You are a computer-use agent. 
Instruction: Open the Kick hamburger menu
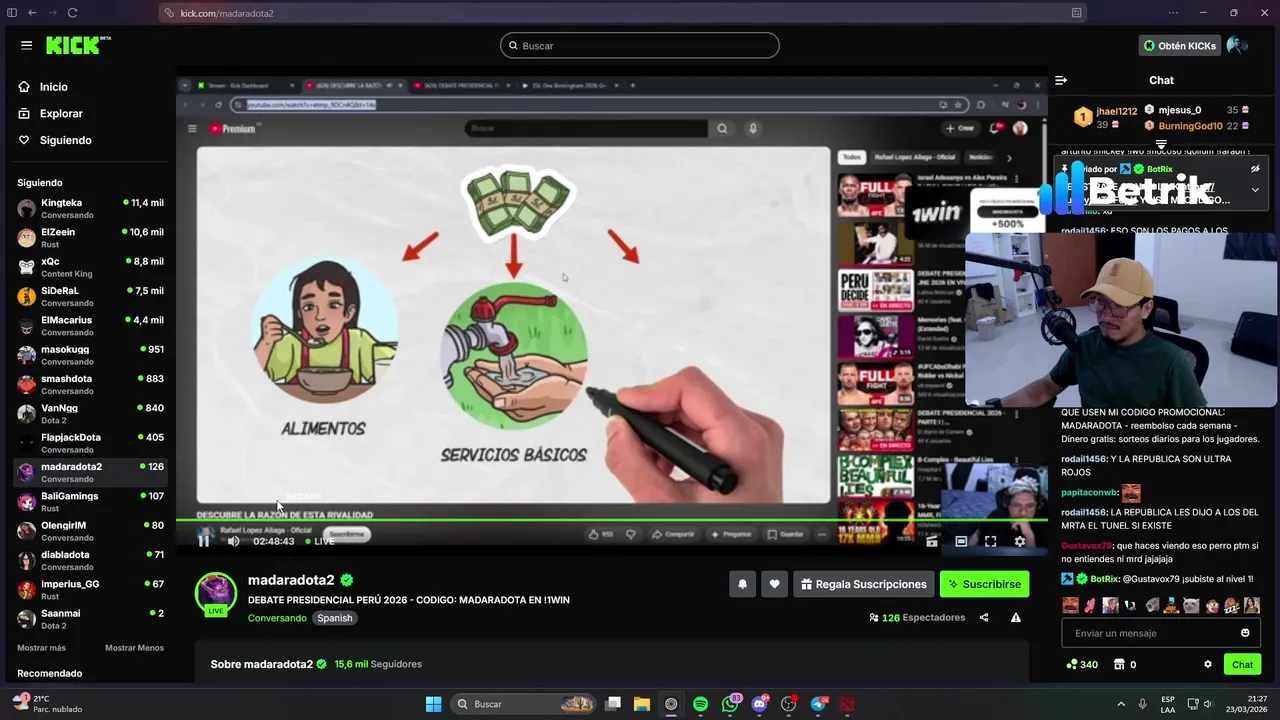pos(26,45)
